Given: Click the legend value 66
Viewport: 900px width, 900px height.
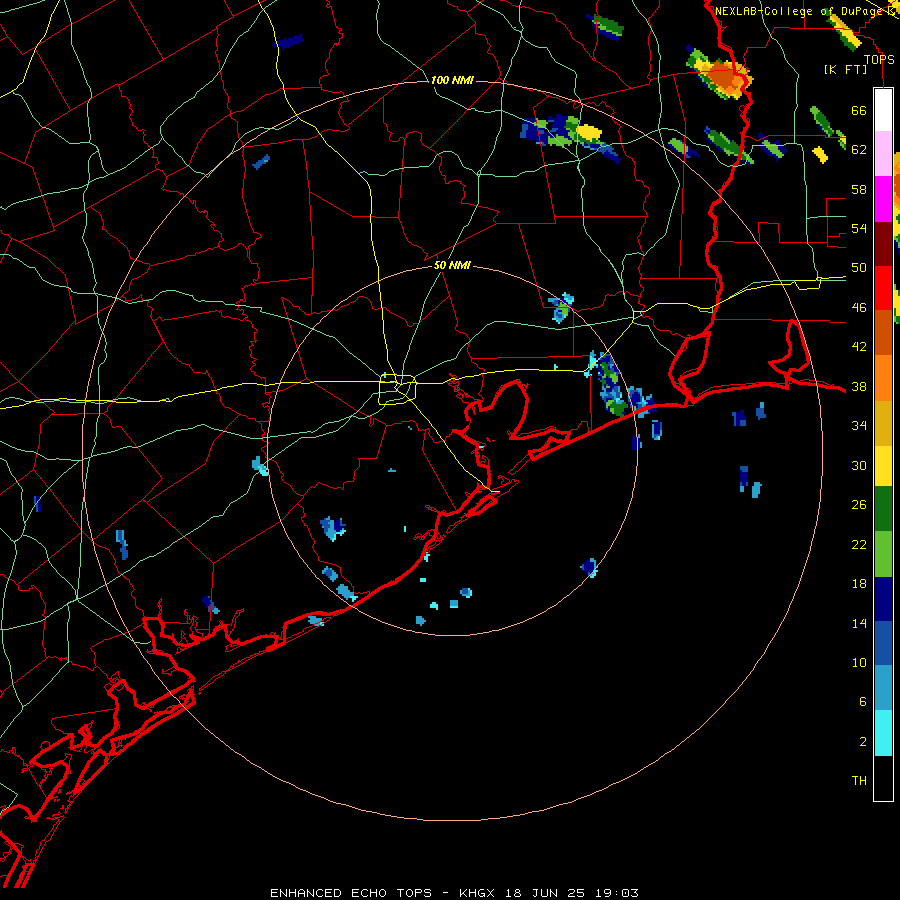Looking at the screenshot, I should tap(859, 110).
